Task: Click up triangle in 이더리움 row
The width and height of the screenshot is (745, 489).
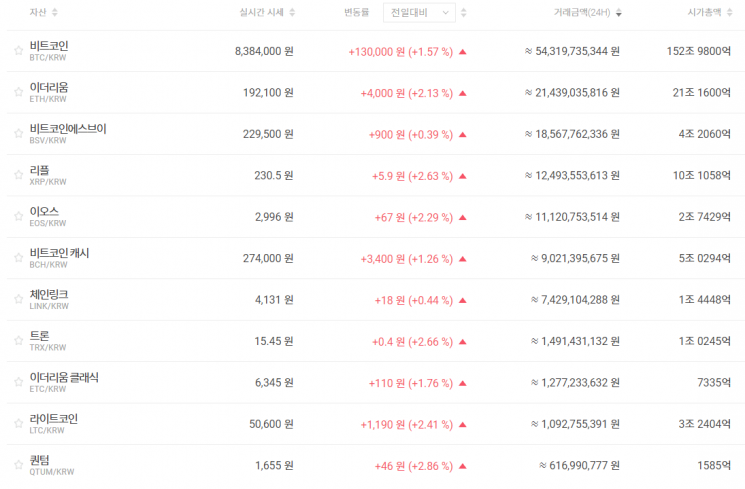Action: [463, 93]
